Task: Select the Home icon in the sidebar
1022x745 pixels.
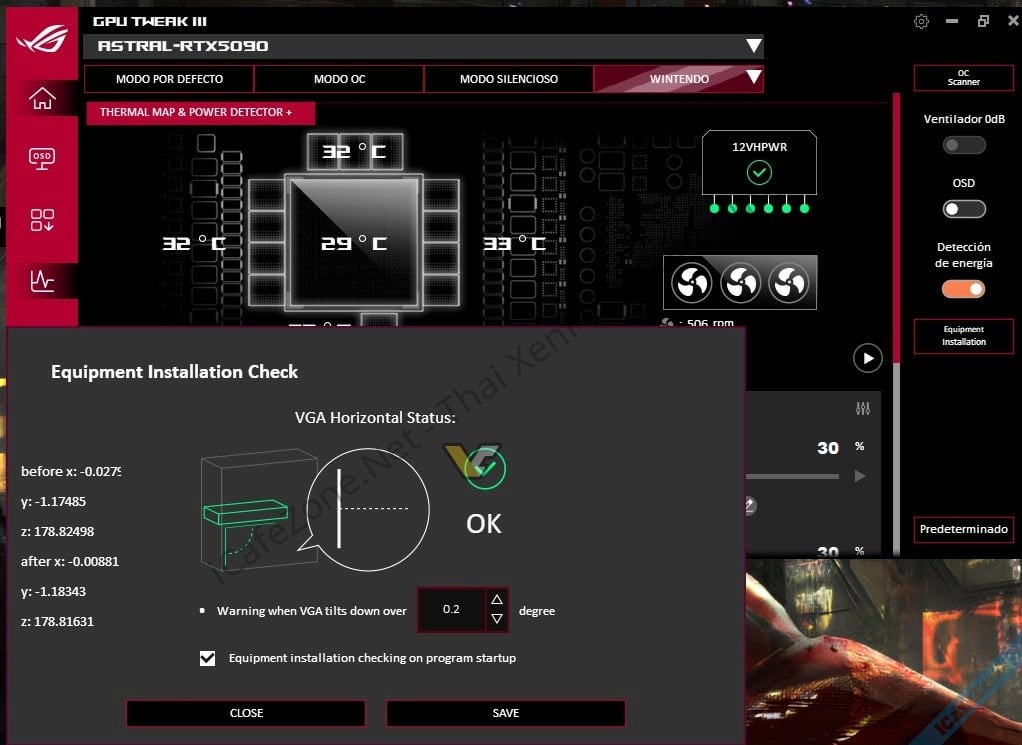Action: [x=41, y=98]
